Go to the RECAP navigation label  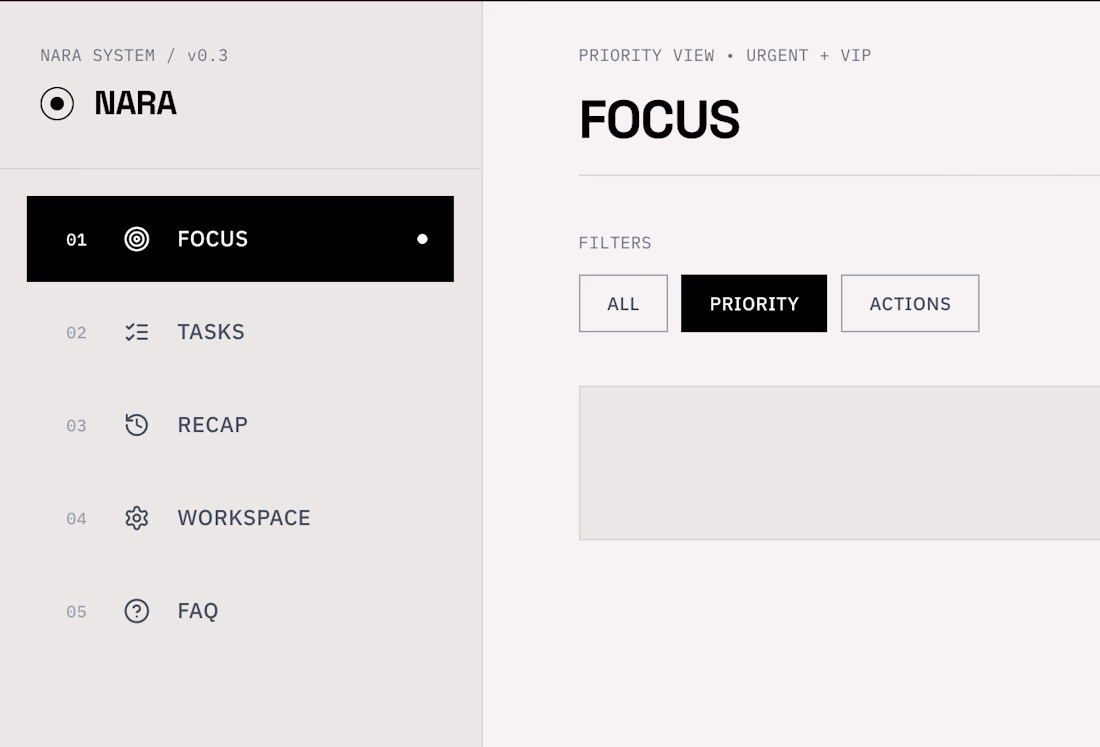tap(213, 425)
